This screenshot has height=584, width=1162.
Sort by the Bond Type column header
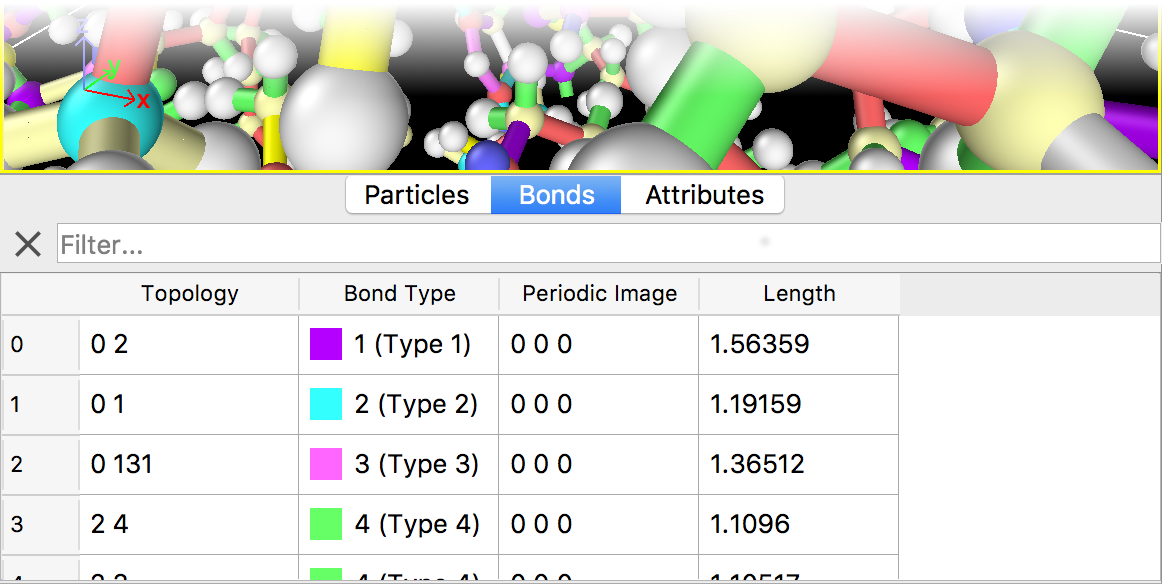pos(399,294)
